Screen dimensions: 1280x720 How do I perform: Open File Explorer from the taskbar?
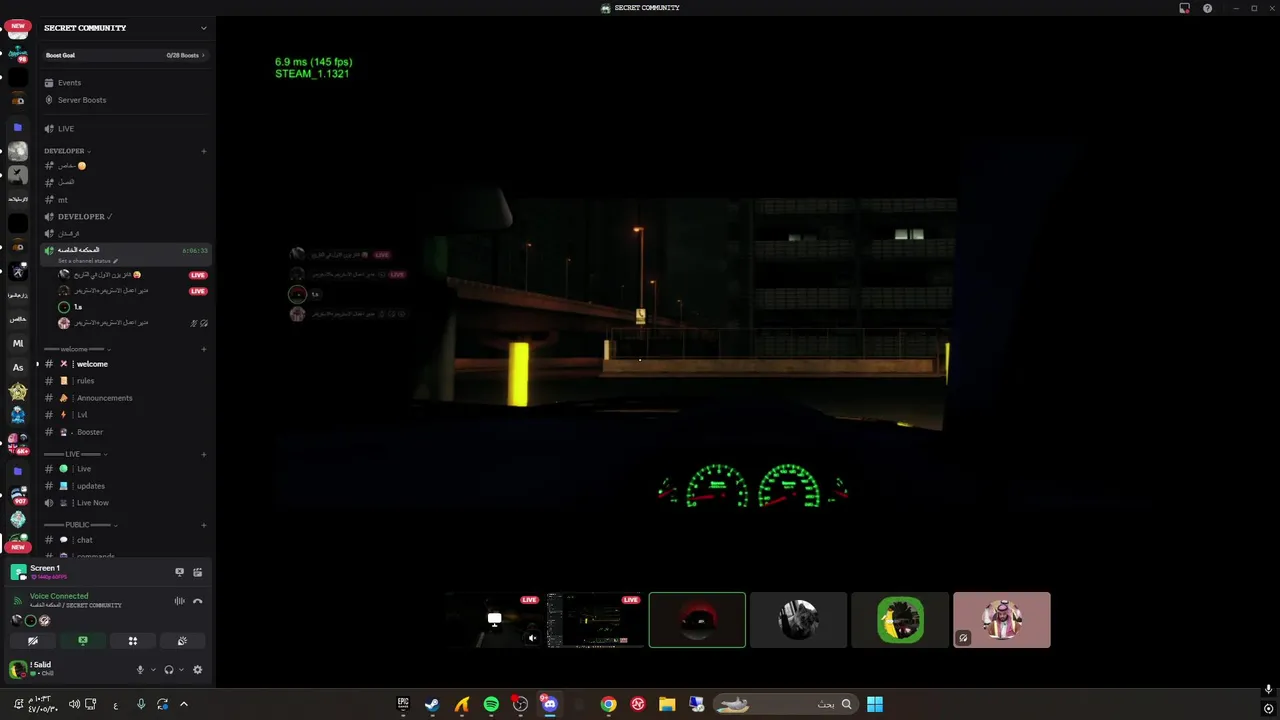tap(667, 704)
